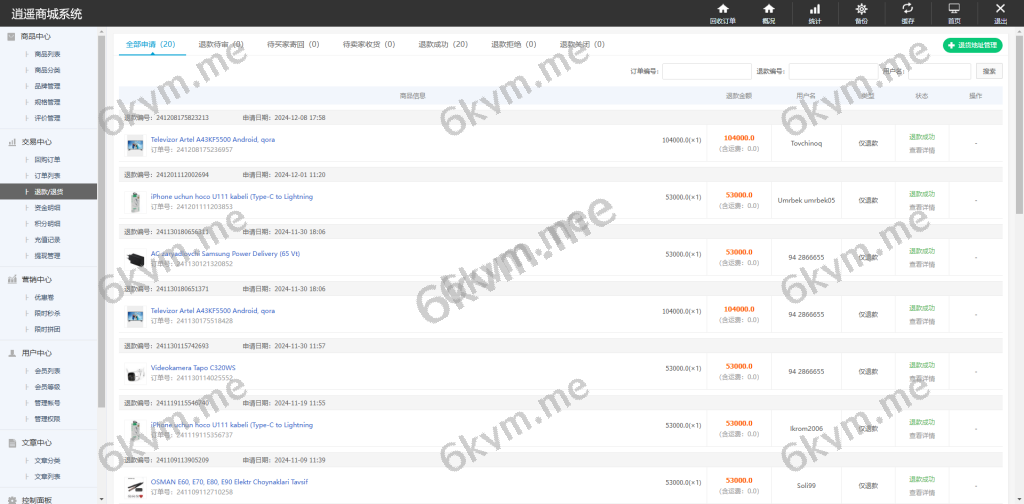Click the 搜索 search button

point(988,71)
